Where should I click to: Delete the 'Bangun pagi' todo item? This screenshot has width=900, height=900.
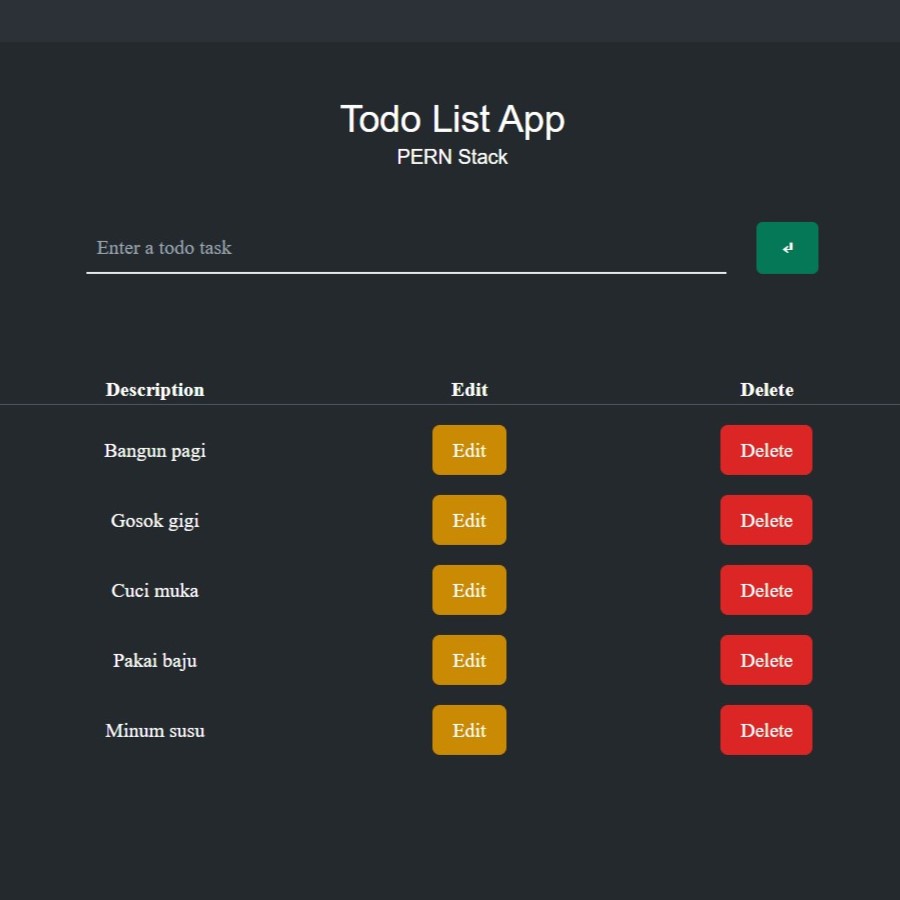pyautogui.click(x=766, y=450)
